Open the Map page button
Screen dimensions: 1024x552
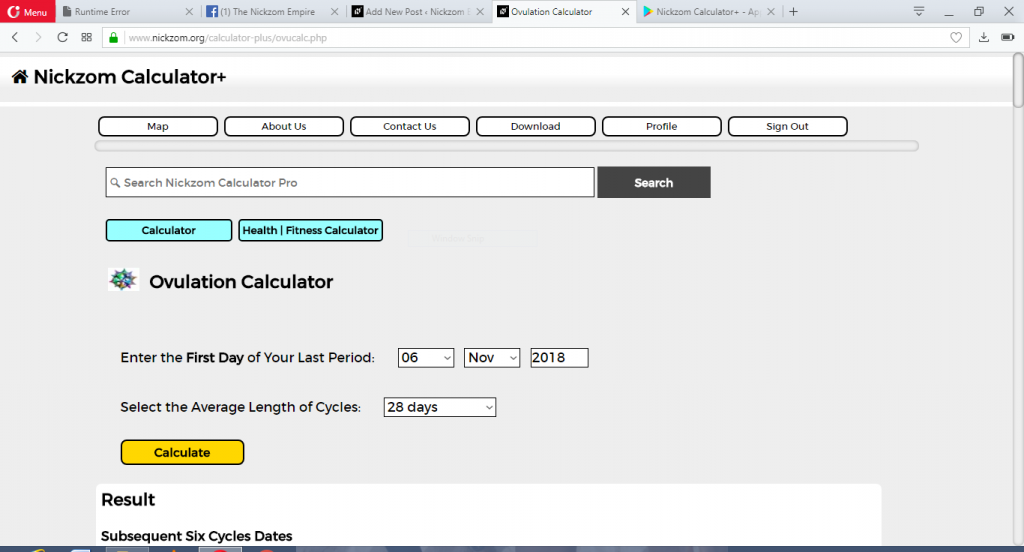coord(158,126)
